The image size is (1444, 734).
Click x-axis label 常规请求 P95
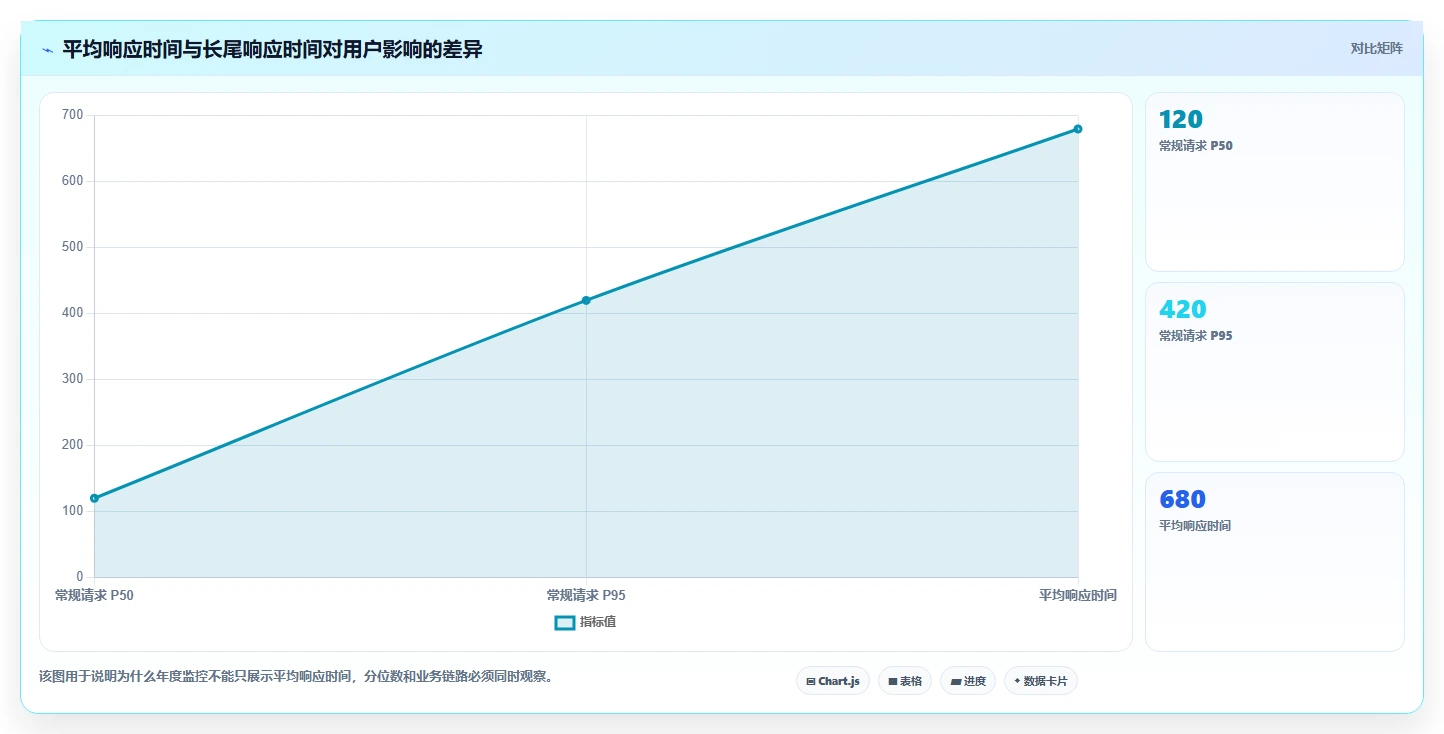(x=586, y=595)
